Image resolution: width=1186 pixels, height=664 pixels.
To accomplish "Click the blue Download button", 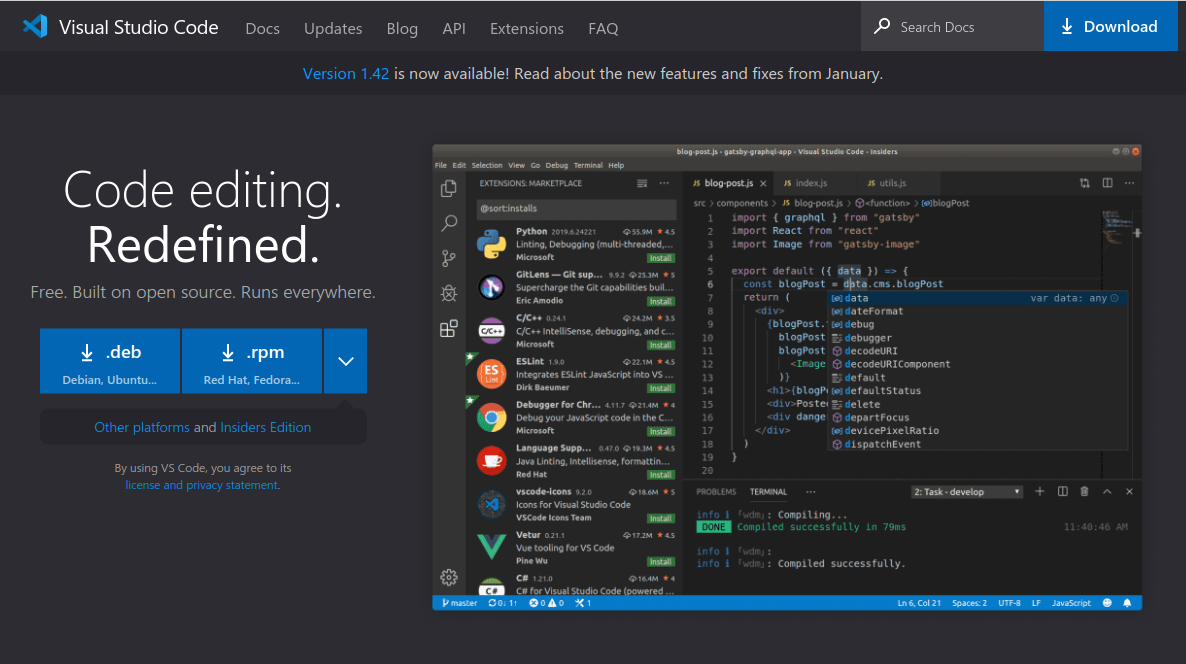I will (x=1110, y=26).
